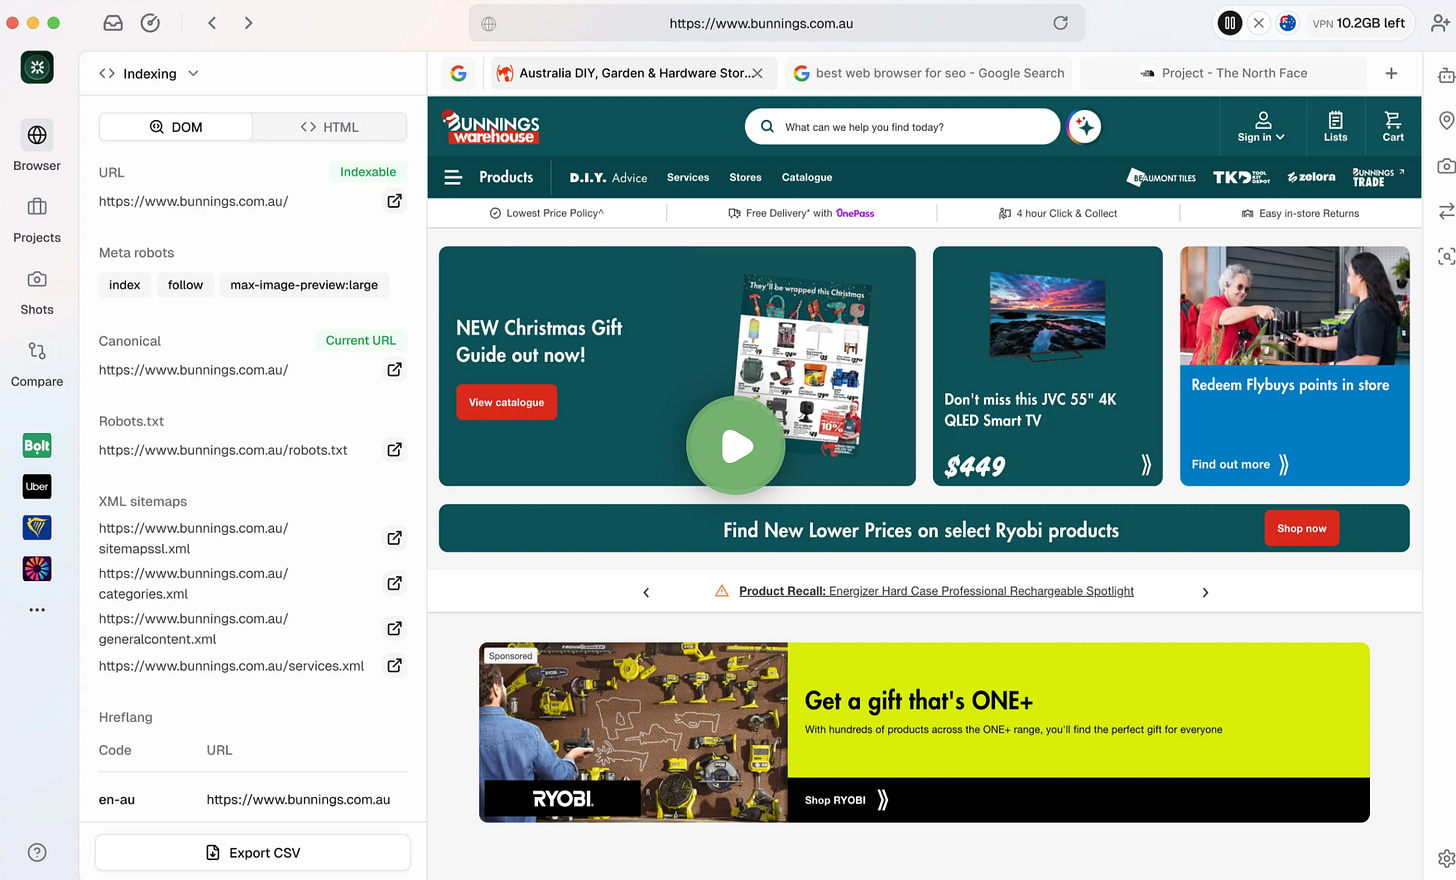The width and height of the screenshot is (1456, 880).
Task: Open the add user icon at top right
Action: coord(1440,23)
